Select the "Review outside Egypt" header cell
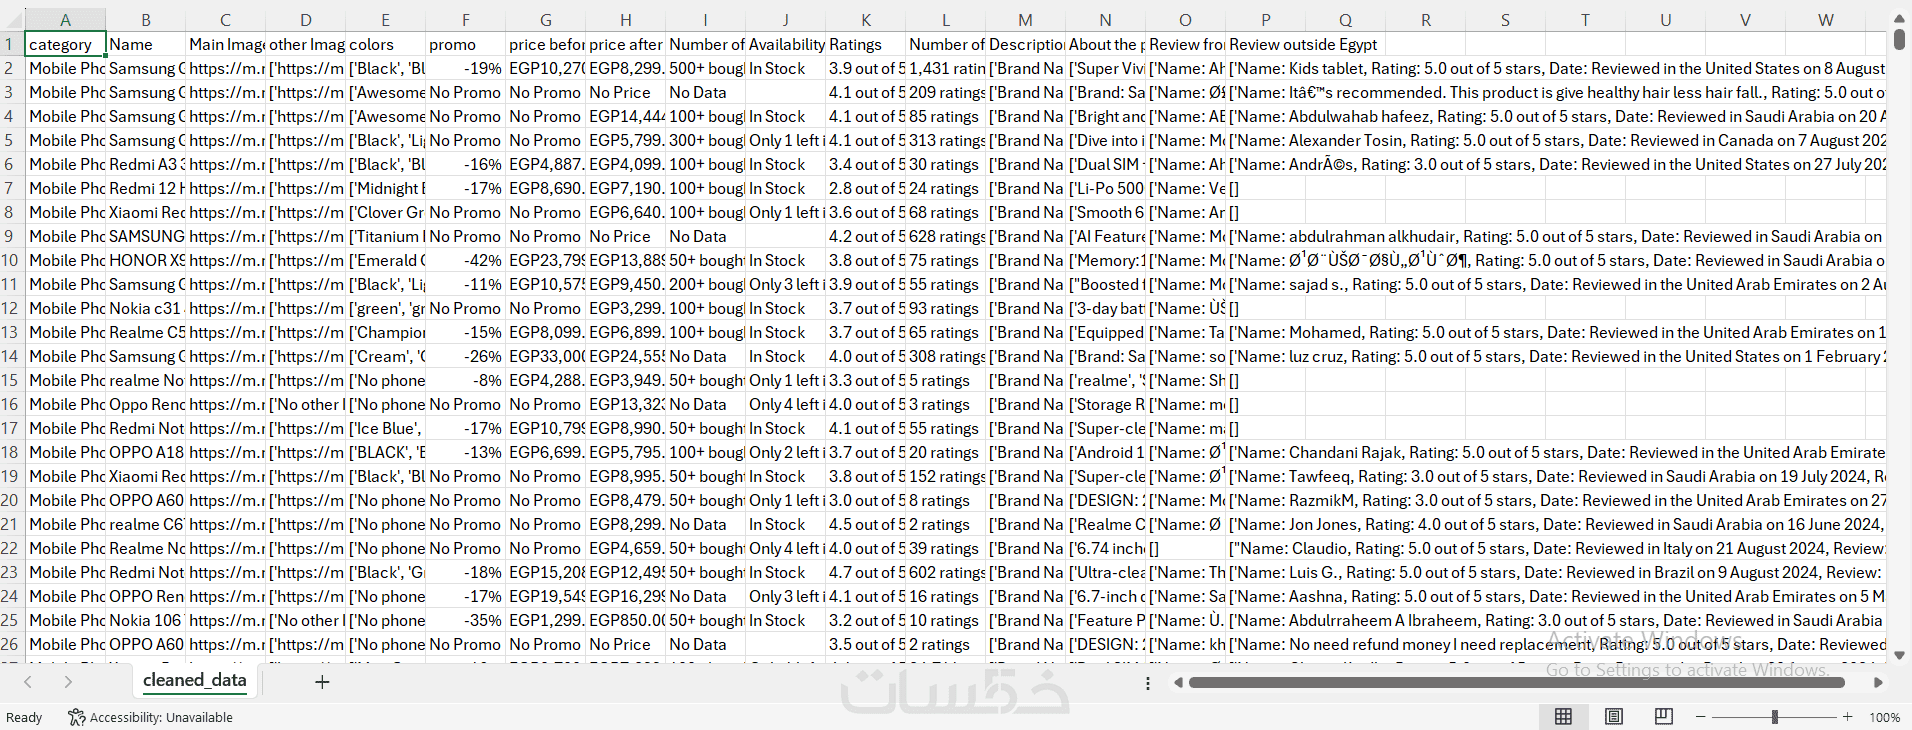This screenshot has height=730, width=1912. (1305, 44)
